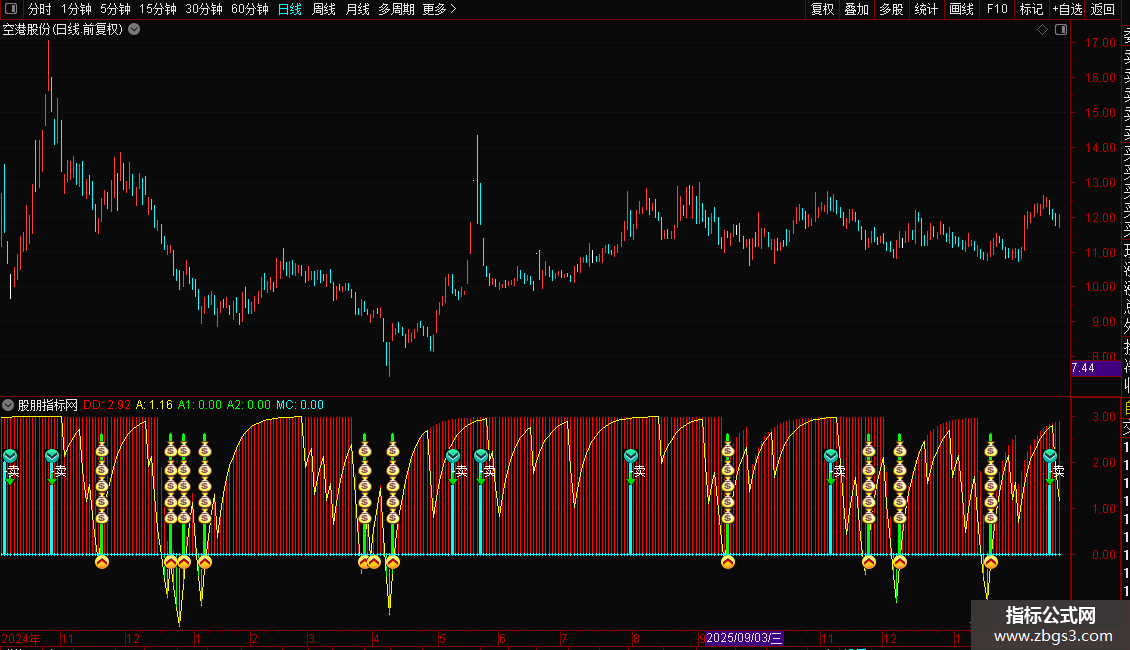1130x650 pixels.
Task: Click the leftmost orange buy arrow circle
Action: [102, 562]
